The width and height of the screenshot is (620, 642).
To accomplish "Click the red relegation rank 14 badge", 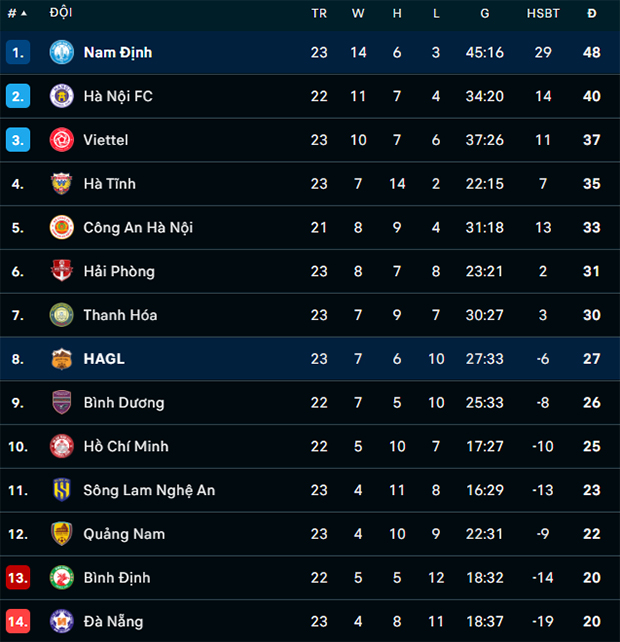I will pos(18,621).
